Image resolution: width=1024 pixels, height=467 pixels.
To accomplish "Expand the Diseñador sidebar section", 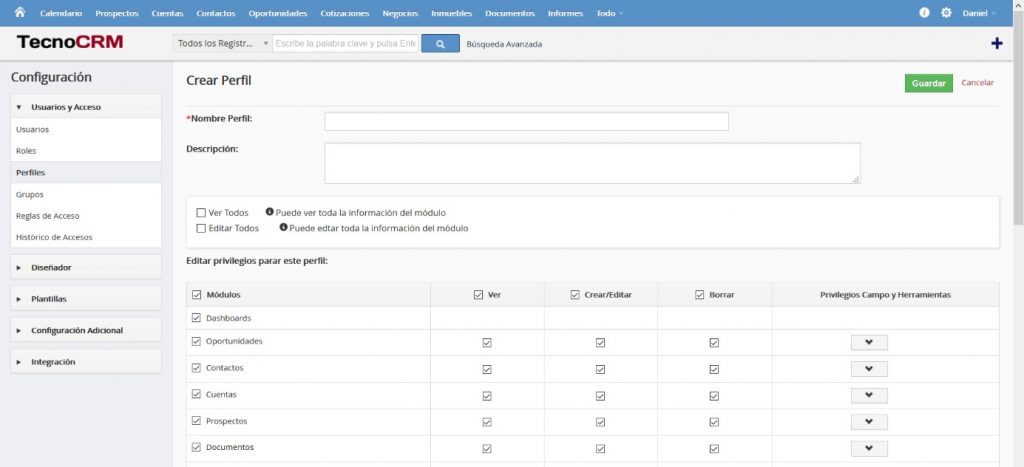I will point(85,267).
